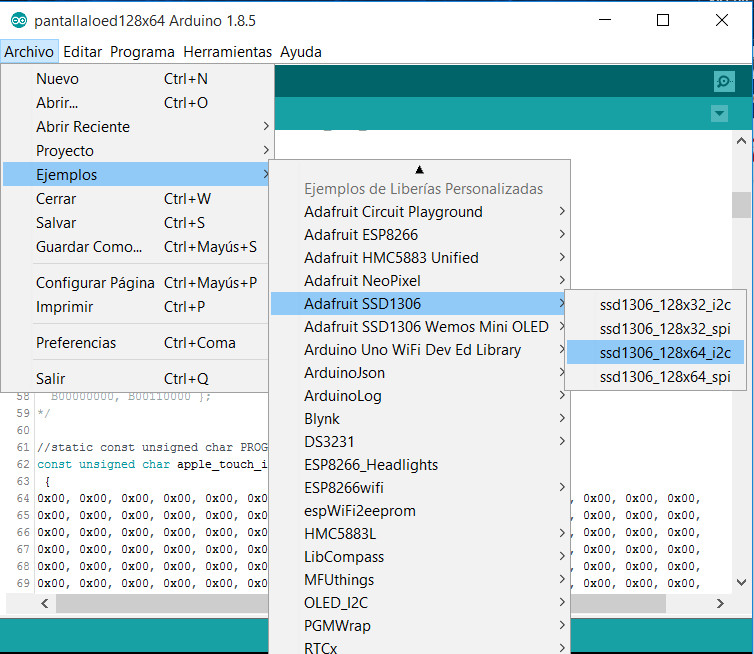Open the Programa menu
Screen dimensions: 754x654
(142, 52)
